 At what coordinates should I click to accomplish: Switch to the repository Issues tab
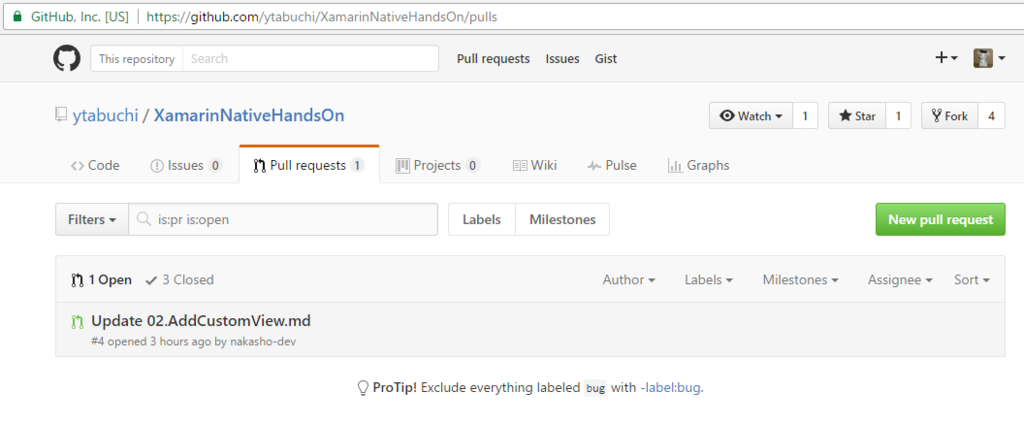186,165
